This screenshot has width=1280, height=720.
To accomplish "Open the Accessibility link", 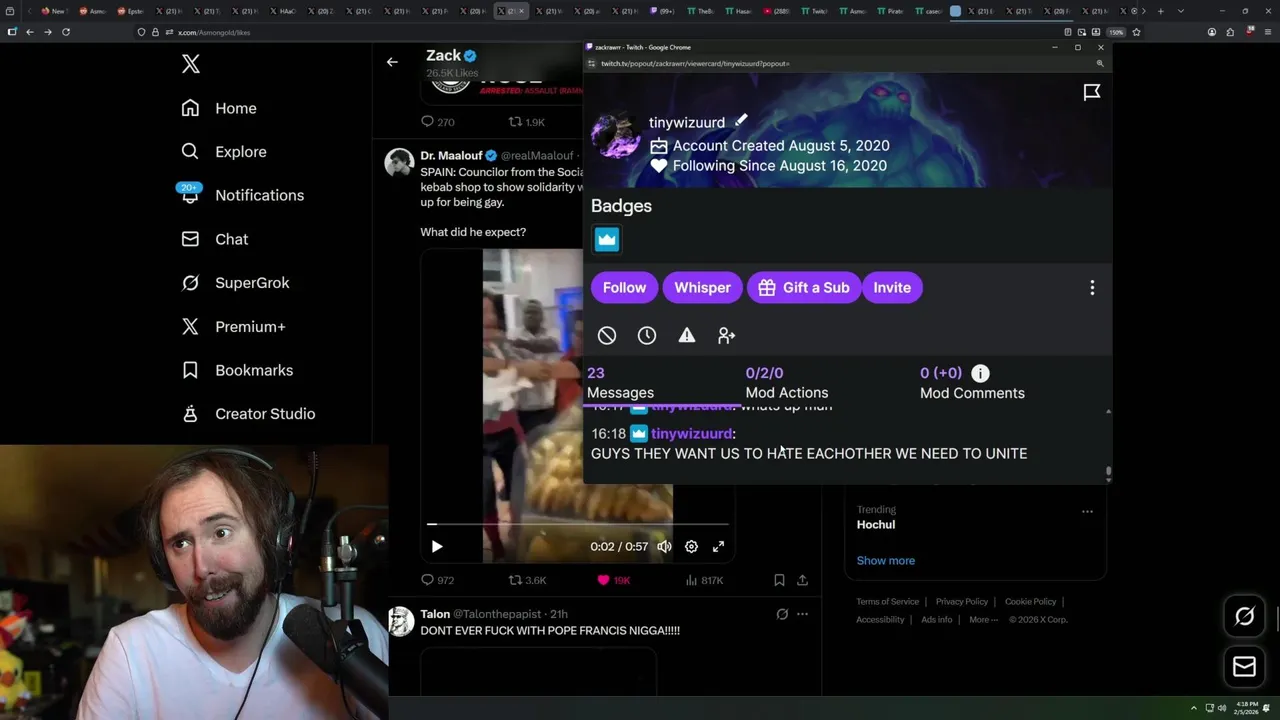I will (x=880, y=620).
